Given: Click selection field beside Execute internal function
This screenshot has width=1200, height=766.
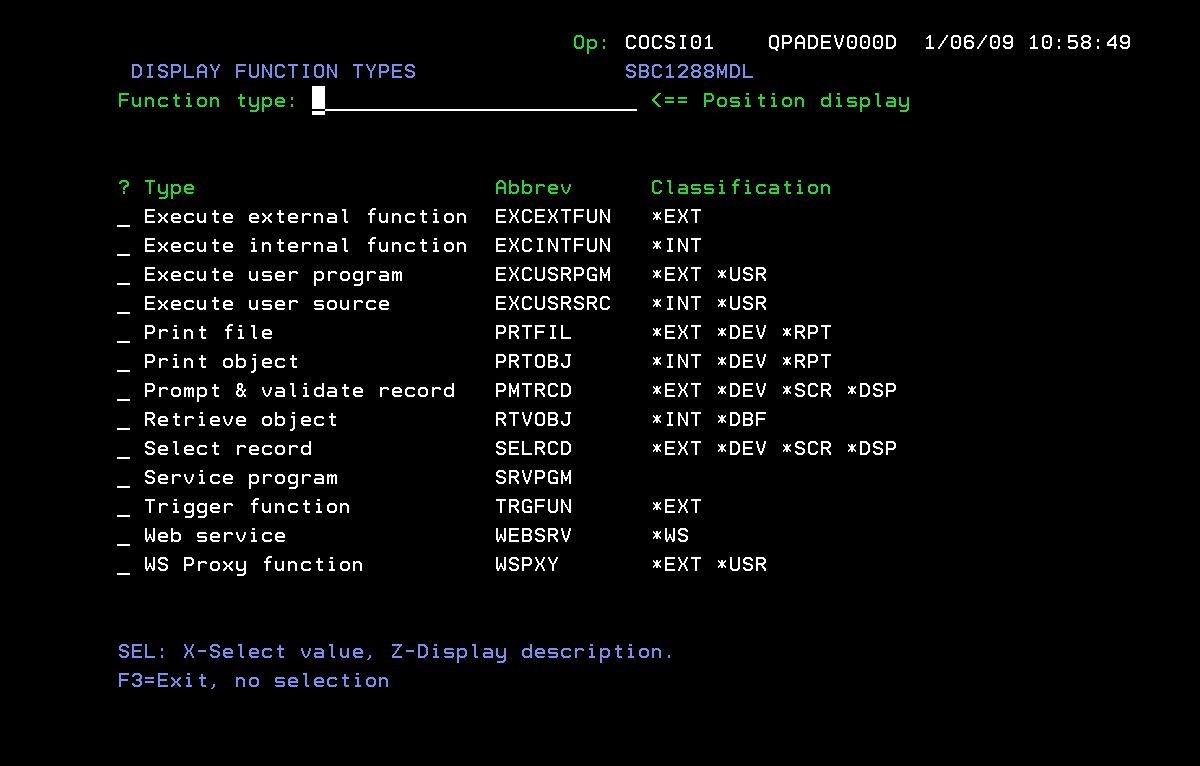Looking at the screenshot, I should [124, 247].
